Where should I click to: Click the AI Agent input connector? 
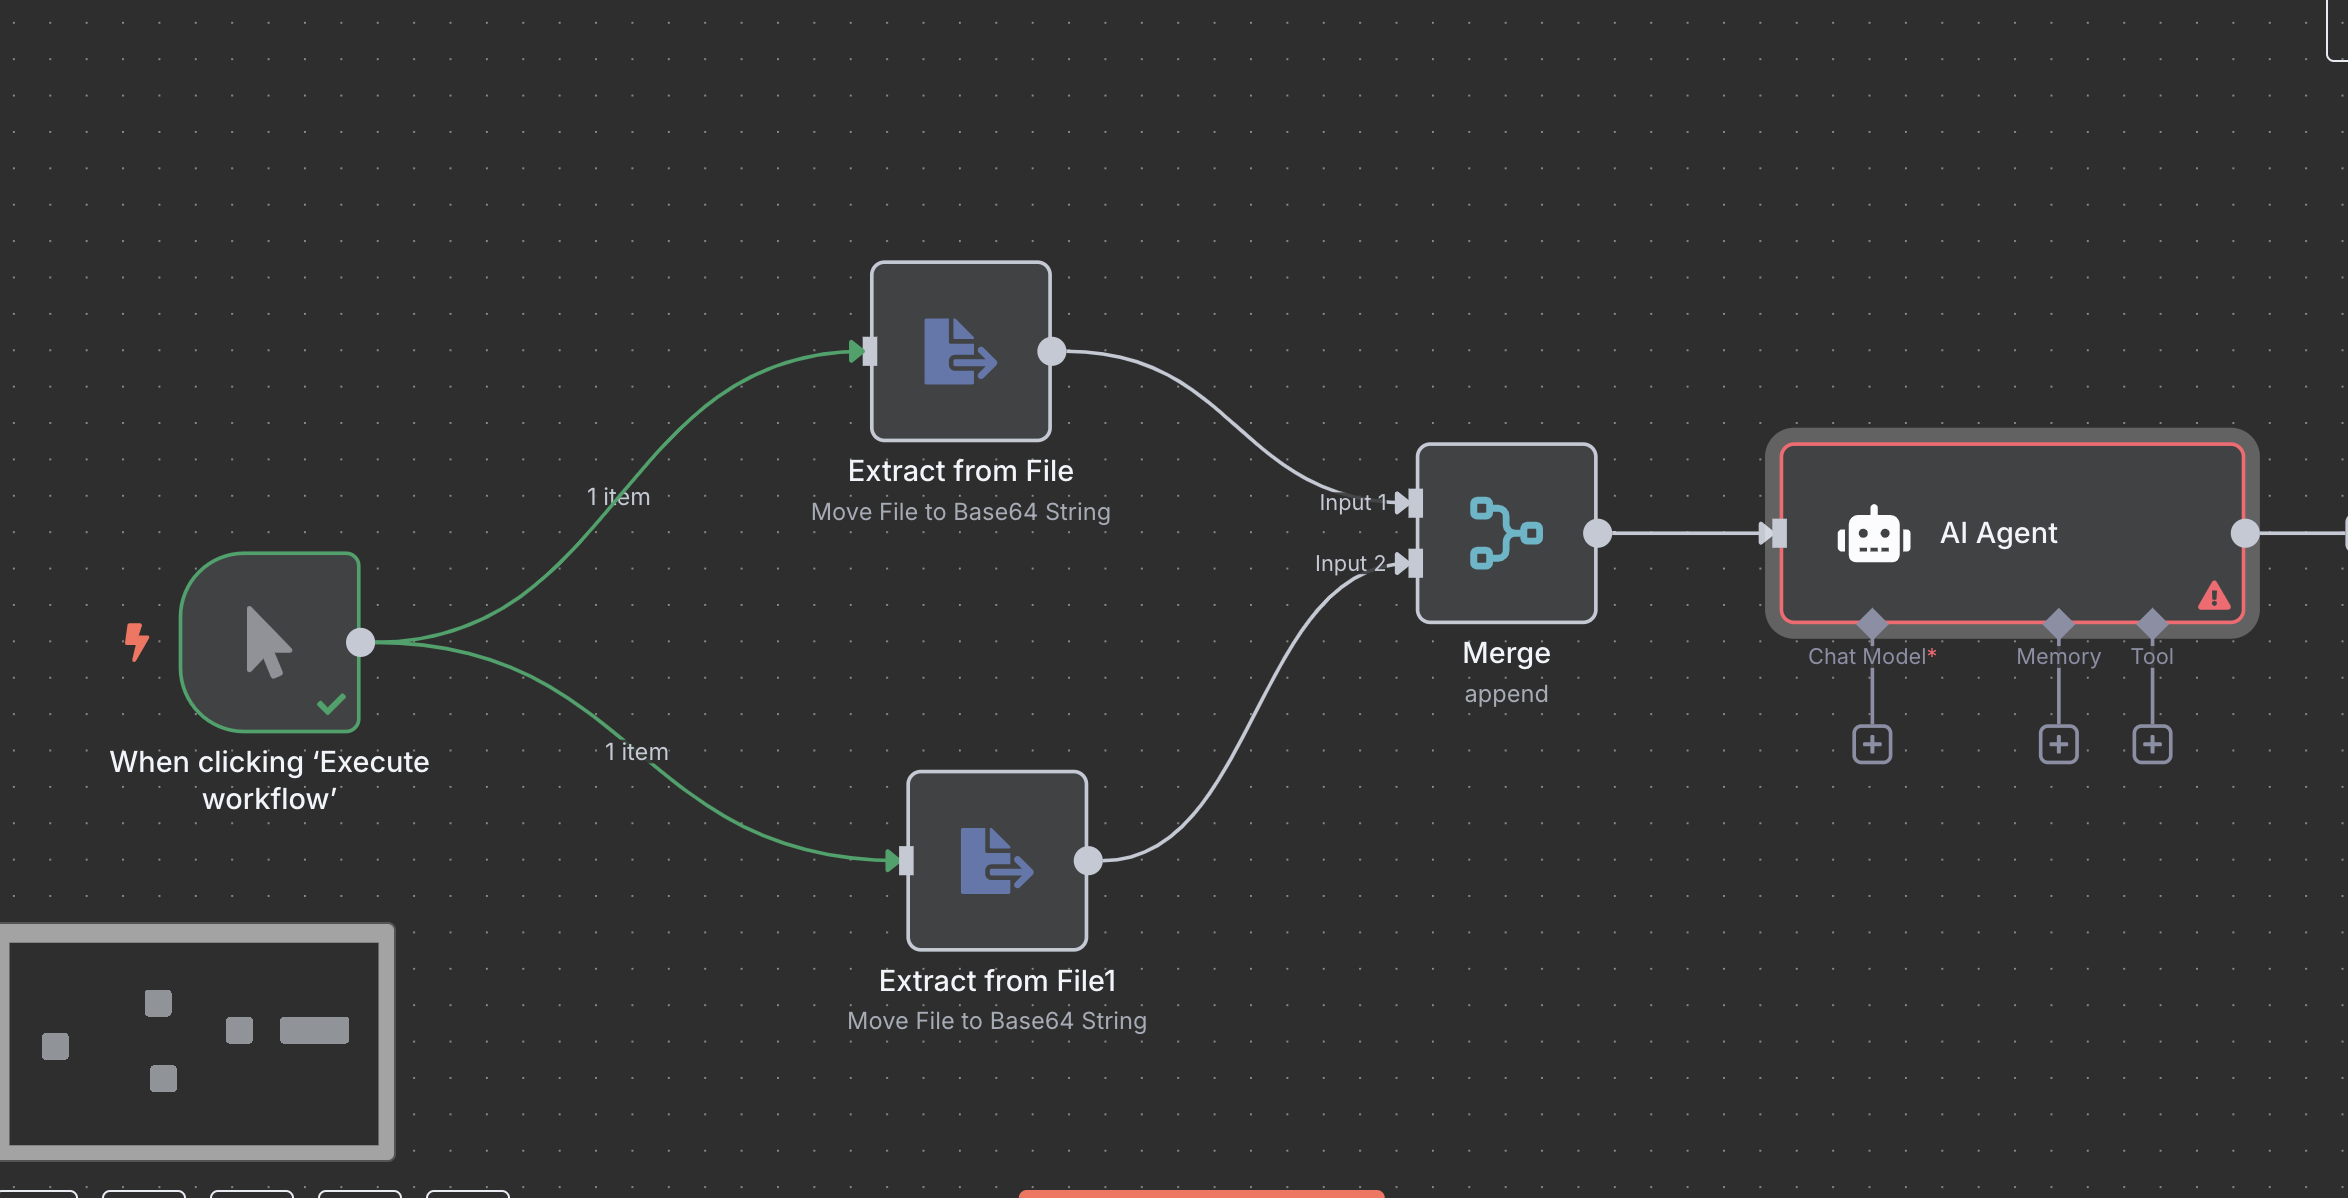[1778, 533]
